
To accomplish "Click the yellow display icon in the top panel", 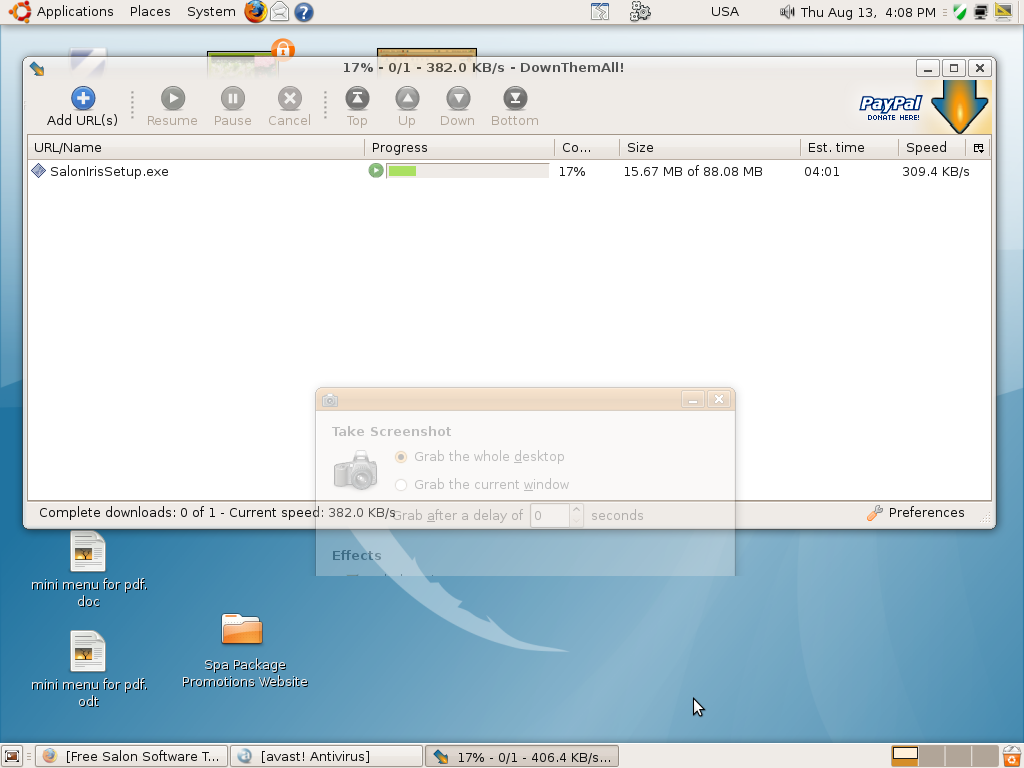I will 1003,12.
